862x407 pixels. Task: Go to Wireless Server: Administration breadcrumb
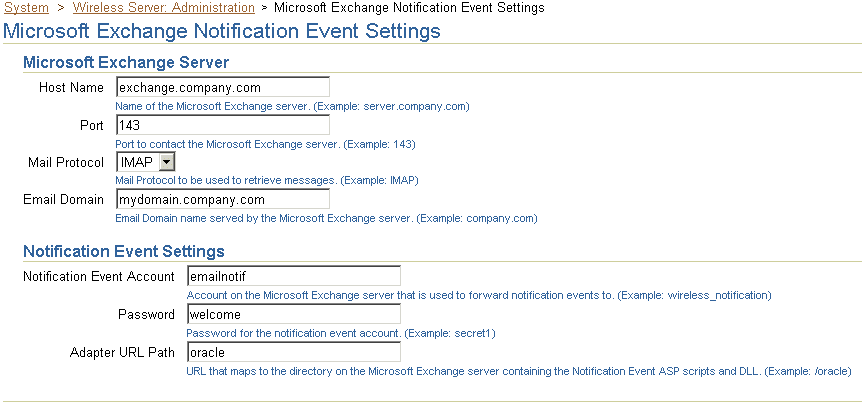pos(163,8)
